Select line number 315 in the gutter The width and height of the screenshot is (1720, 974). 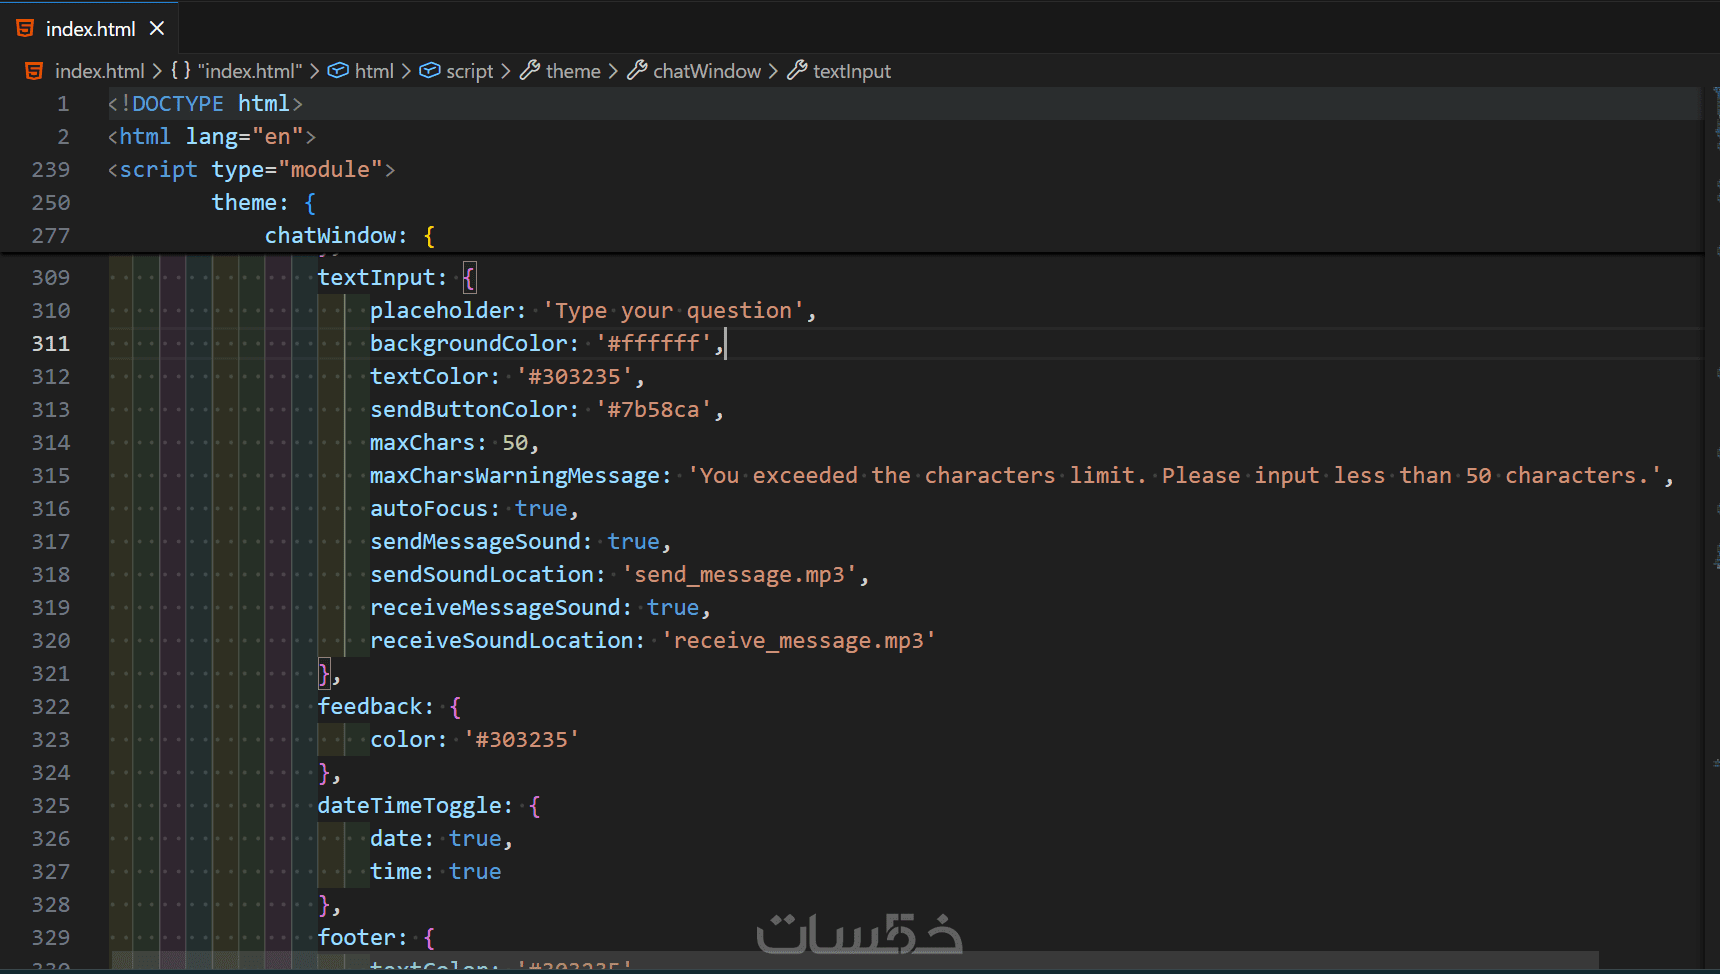click(x=51, y=476)
